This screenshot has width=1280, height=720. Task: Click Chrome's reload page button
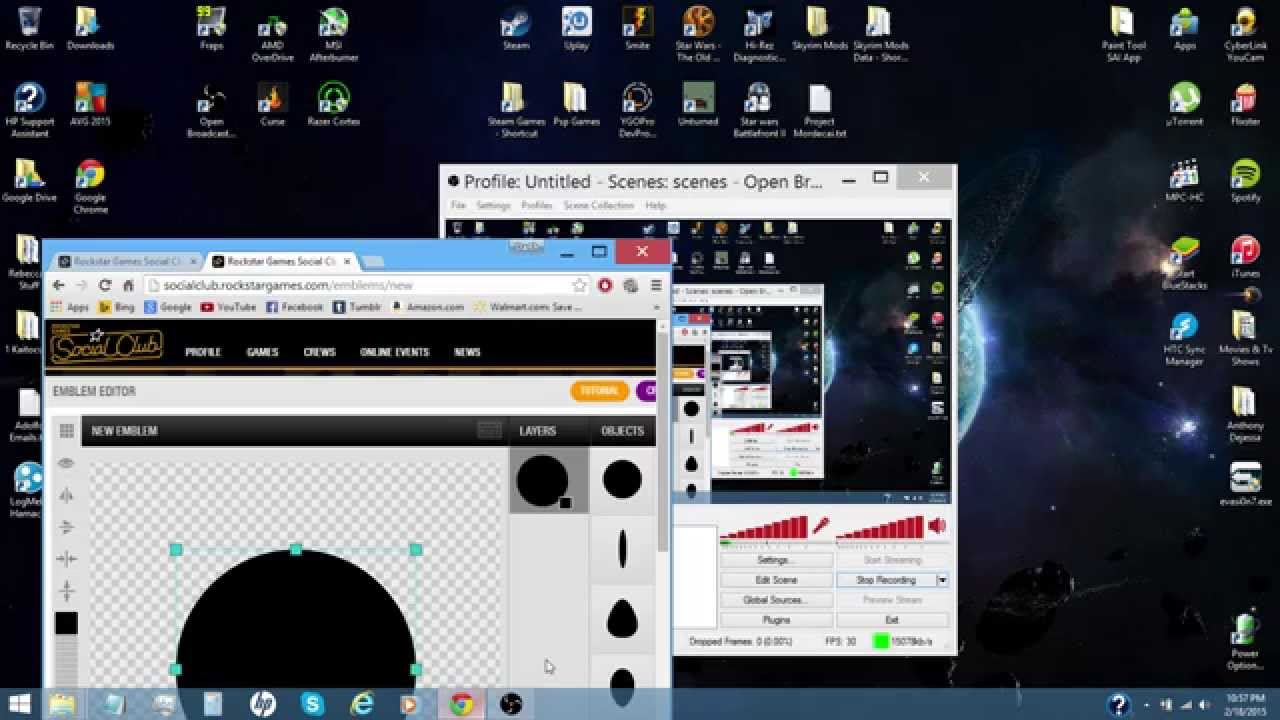point(105,286)
